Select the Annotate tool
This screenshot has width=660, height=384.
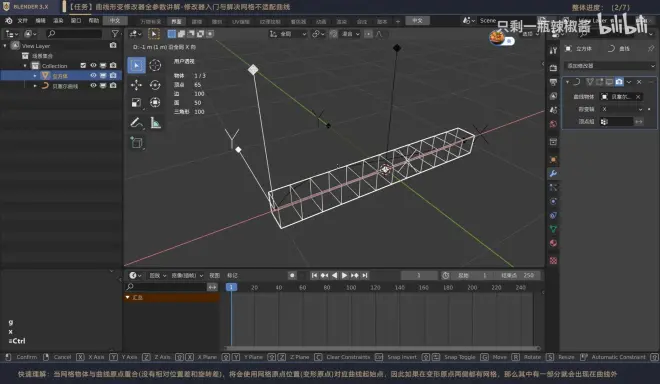pyautogui.click(x=136, y=123)
